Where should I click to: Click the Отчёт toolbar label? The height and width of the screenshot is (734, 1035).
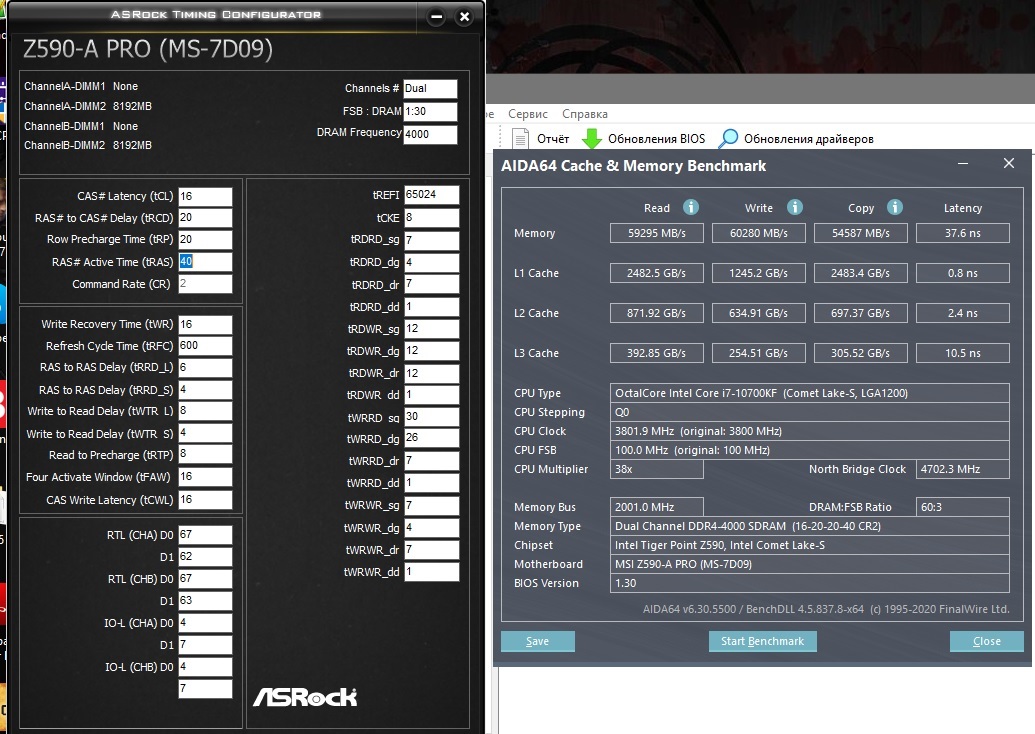click(x=552, y=139)
